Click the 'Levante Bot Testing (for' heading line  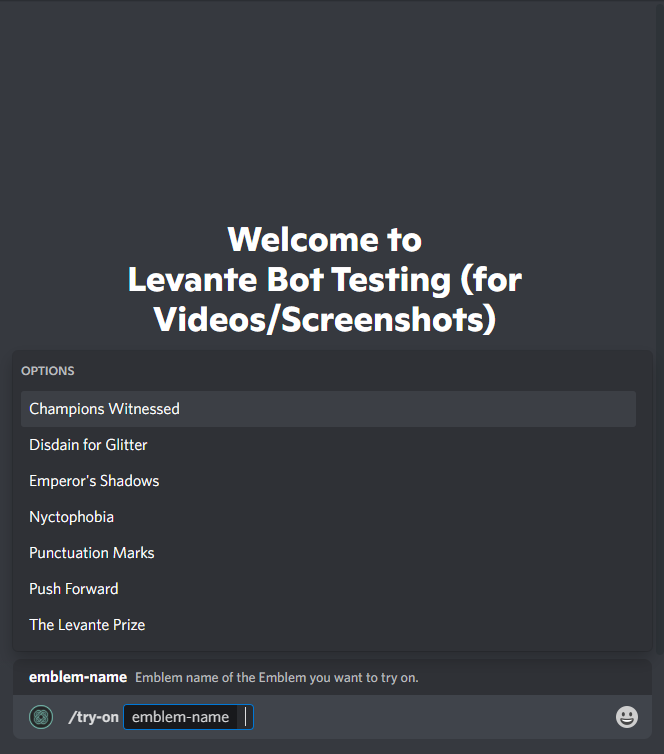[x=325, y=280]
